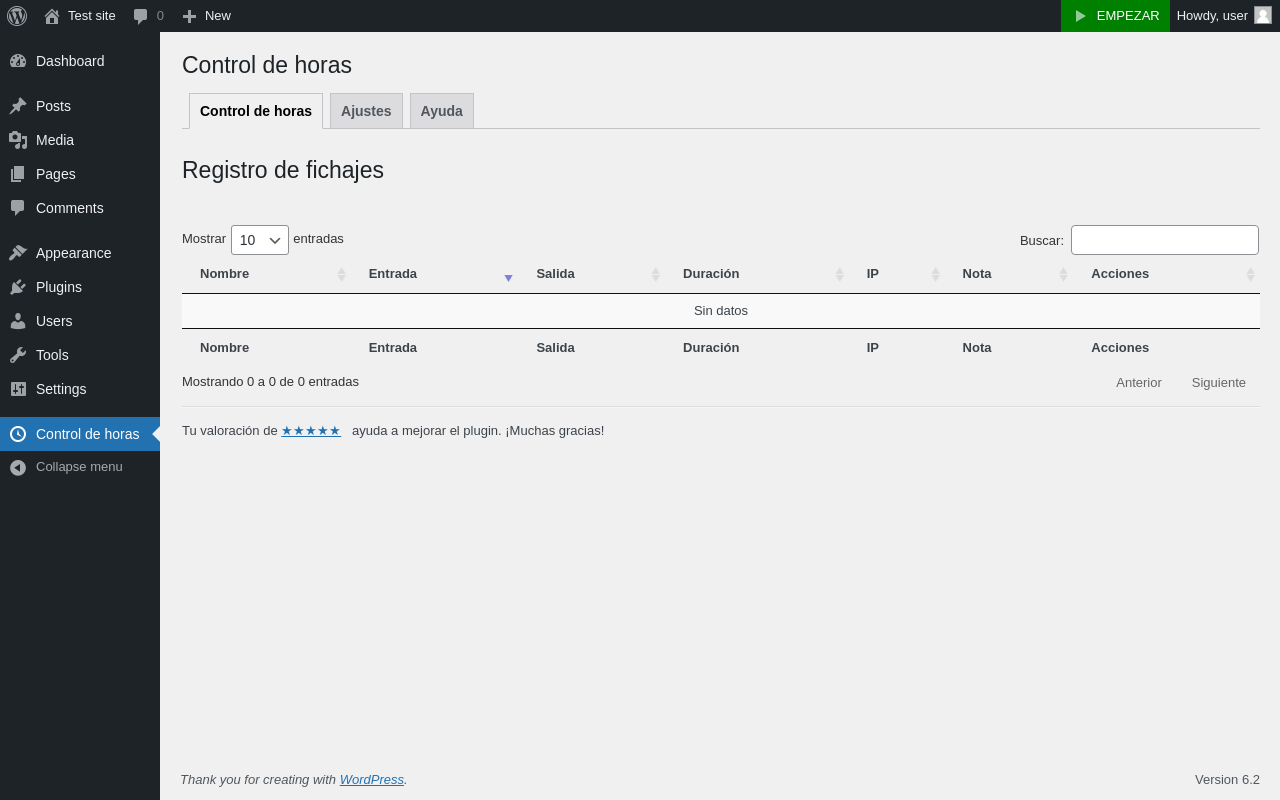Open the Dashboard menu item
Screen dimensions: 1280x800
click(x=80, y=61)
